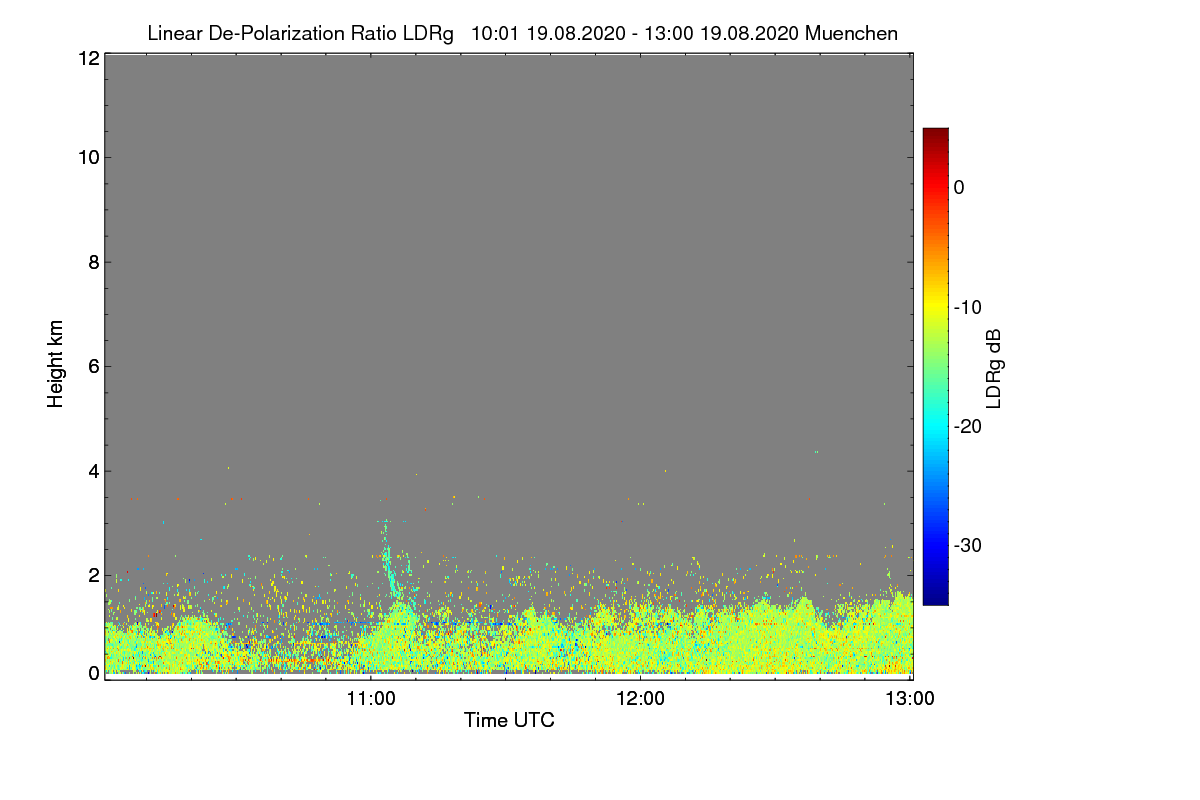The image size is (1200, 800).
Task: Select the 8 km height tick label
Action: pyautogui.click(x=92, y=262)
